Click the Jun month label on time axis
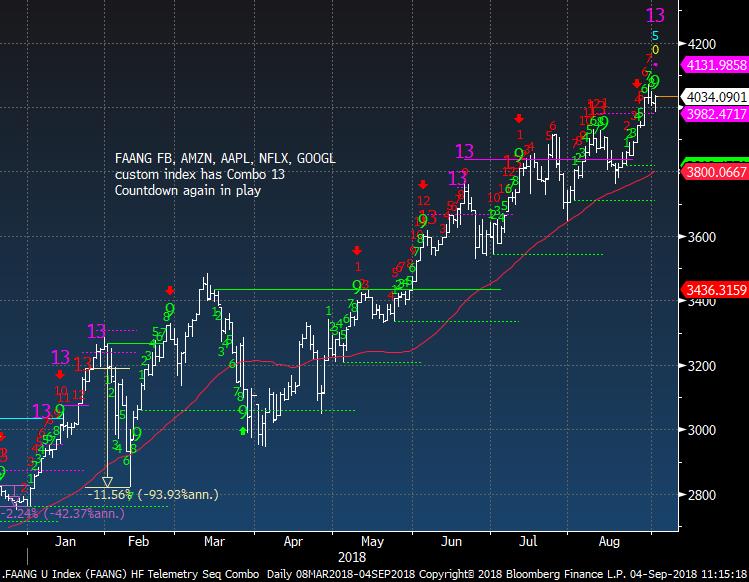This screenshot has width=749, height=582. point(451,541)
